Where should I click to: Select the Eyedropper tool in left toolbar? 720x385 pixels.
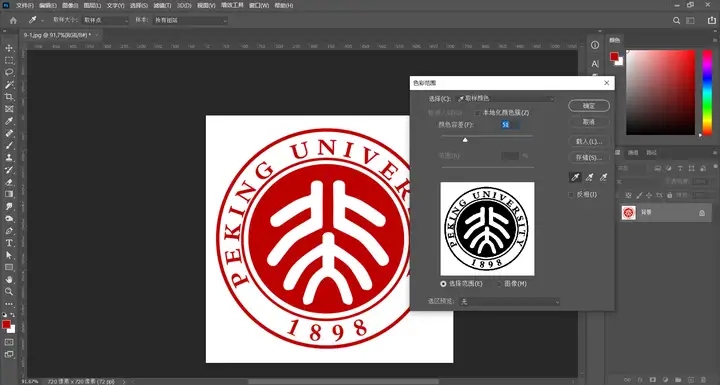pyautogui.click(x=9, y=121)
